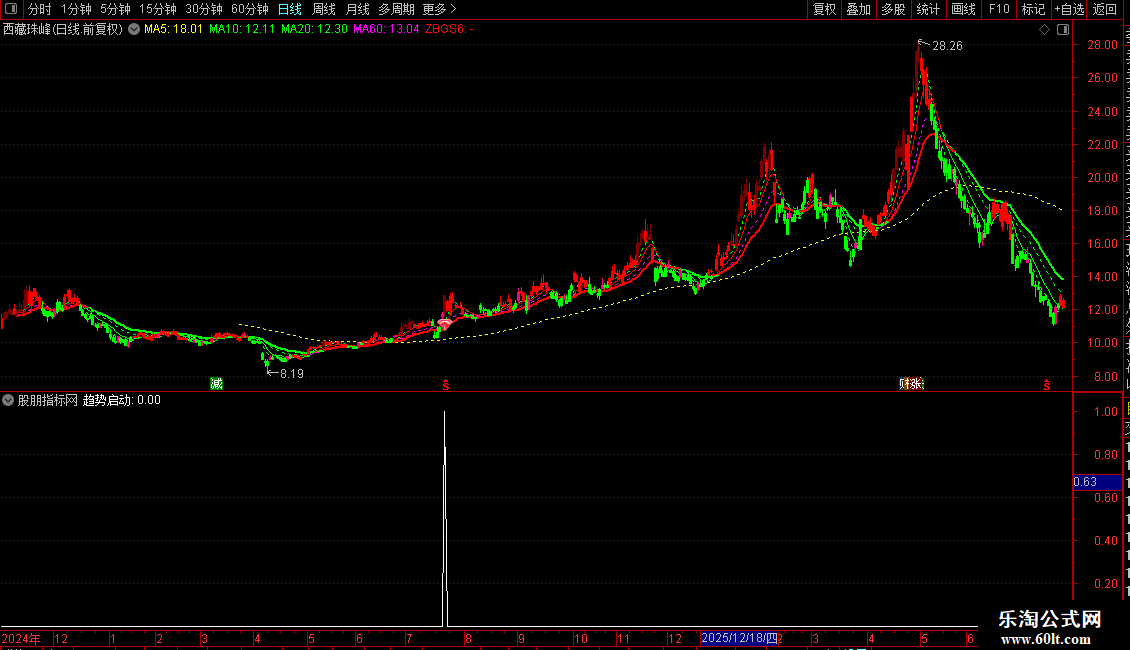
Task: Select the 1分钟 period
Action: [x=76, y=9]
